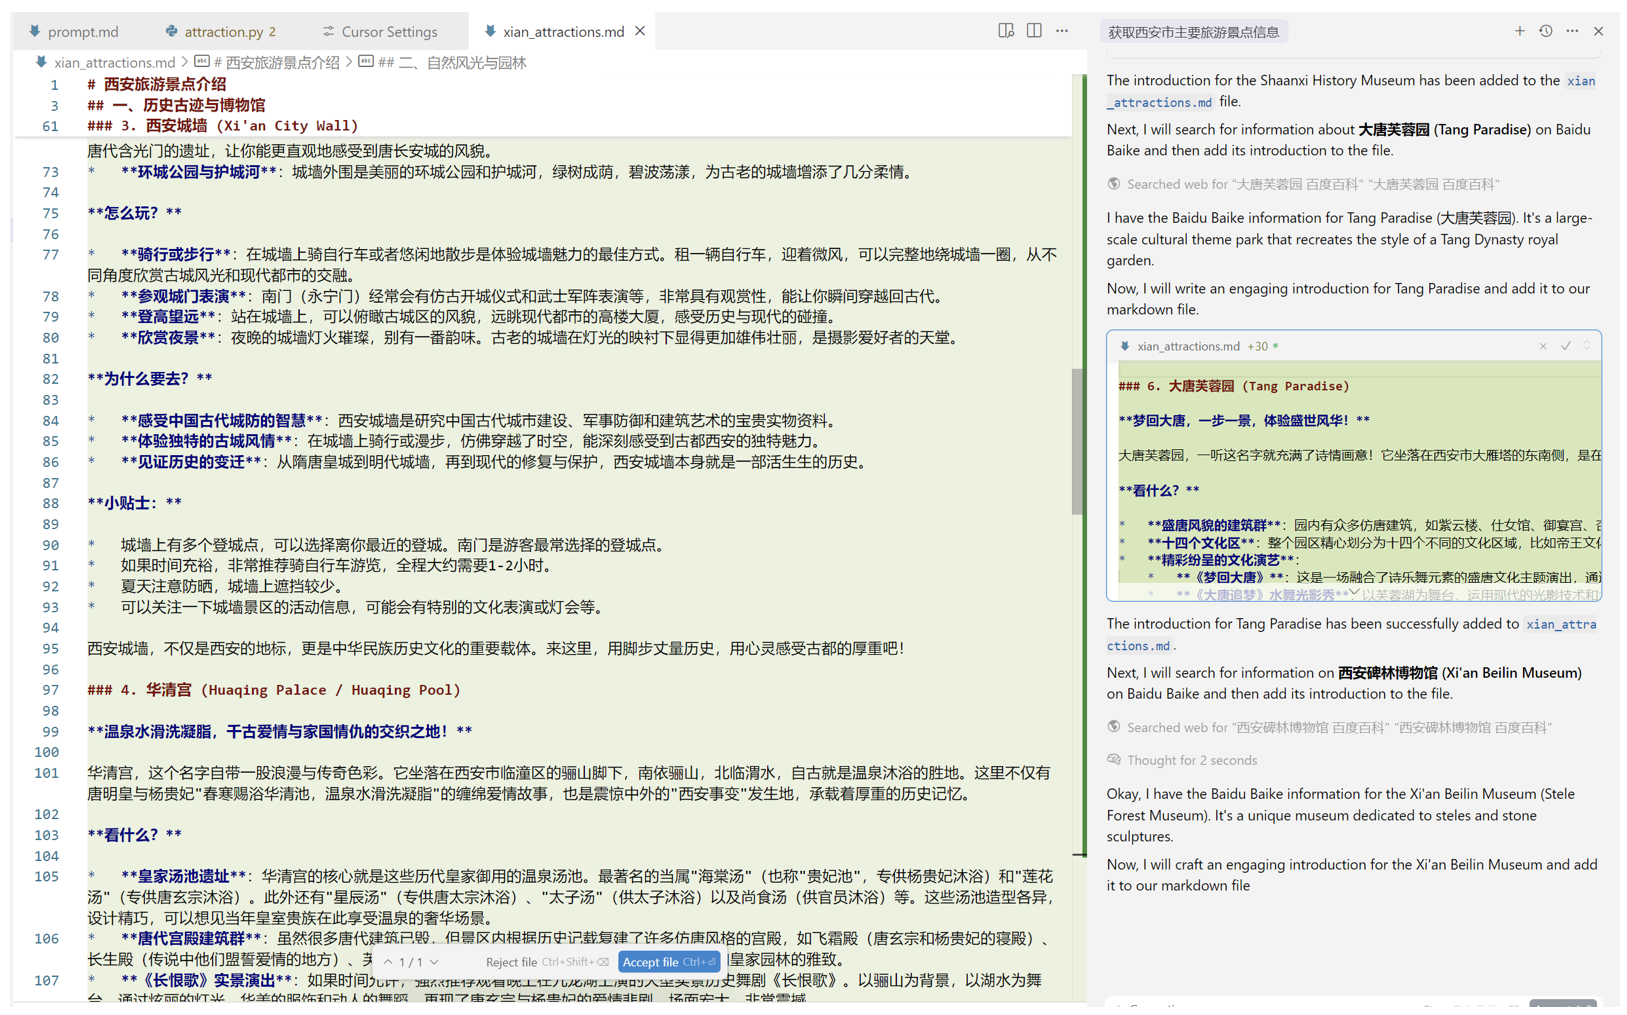Split the editor to the right
Viewport: 1627px width, 1015px height.
tap(1034, 31)
